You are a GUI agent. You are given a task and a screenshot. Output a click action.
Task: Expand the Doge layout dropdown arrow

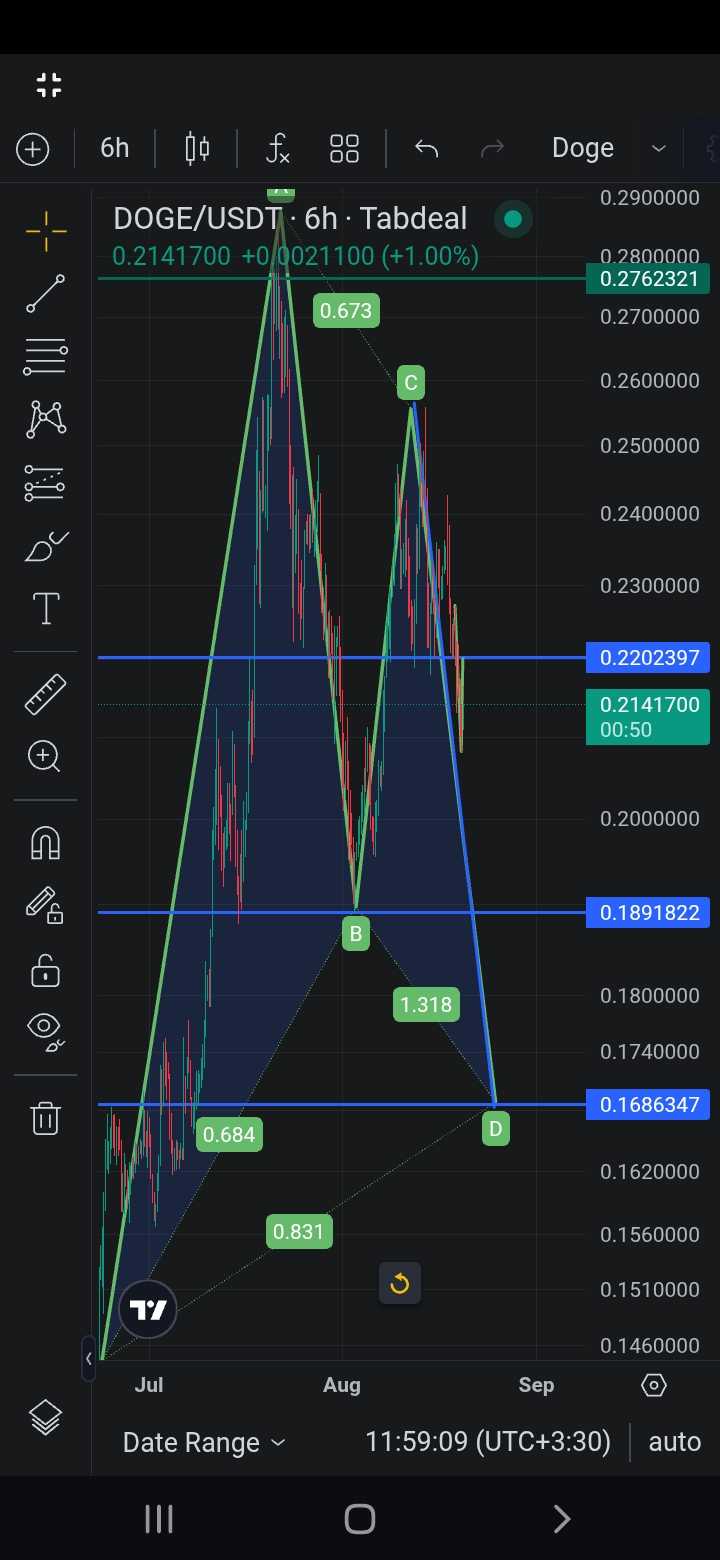click(659, 149)
